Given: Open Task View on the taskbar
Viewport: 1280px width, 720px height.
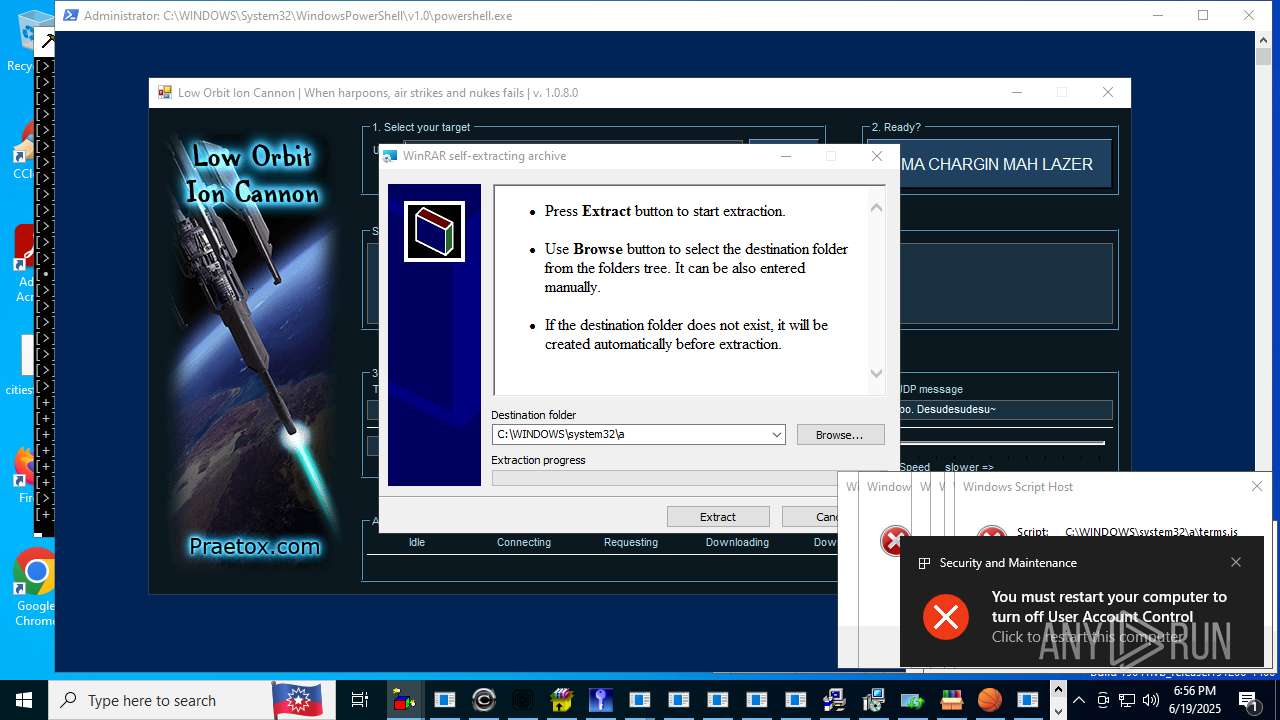Looking at the screenshot, I should click(x=360, y=700).
